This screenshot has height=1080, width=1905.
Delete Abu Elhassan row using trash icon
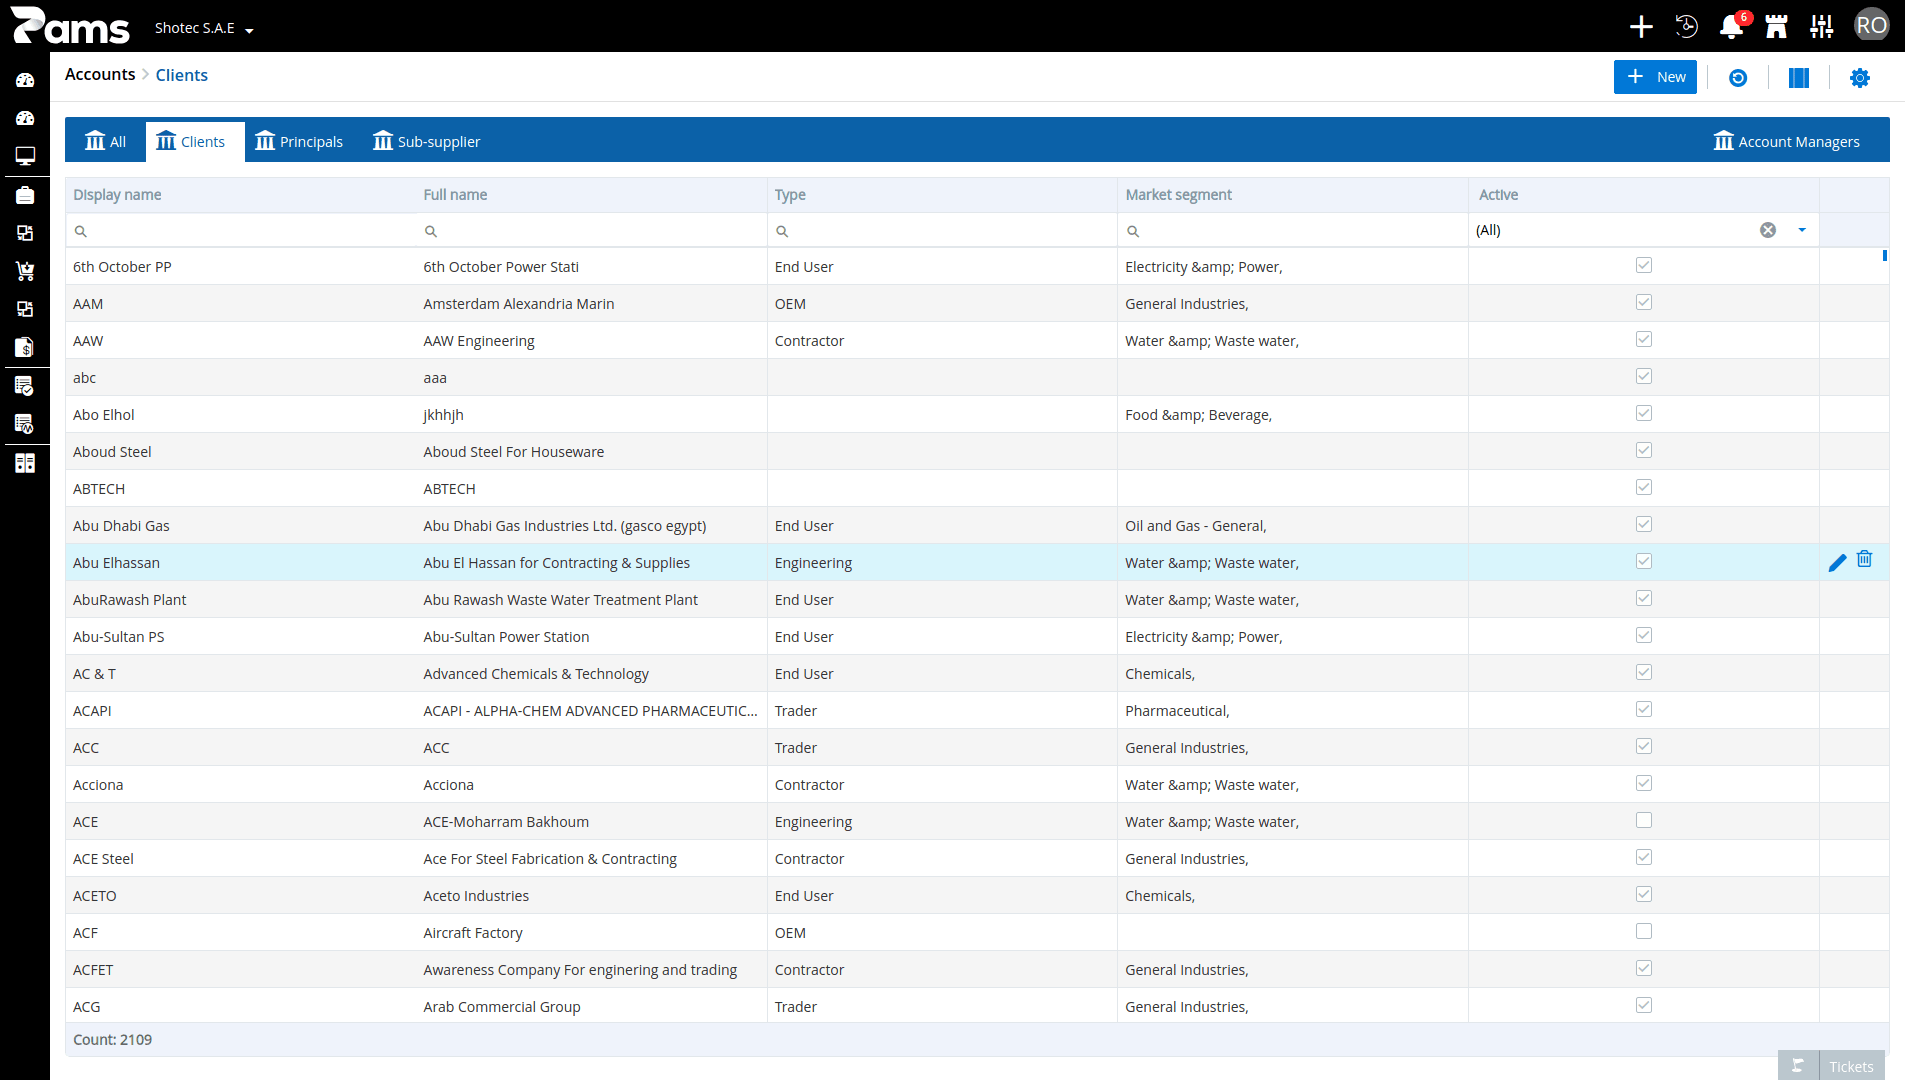1864,559
